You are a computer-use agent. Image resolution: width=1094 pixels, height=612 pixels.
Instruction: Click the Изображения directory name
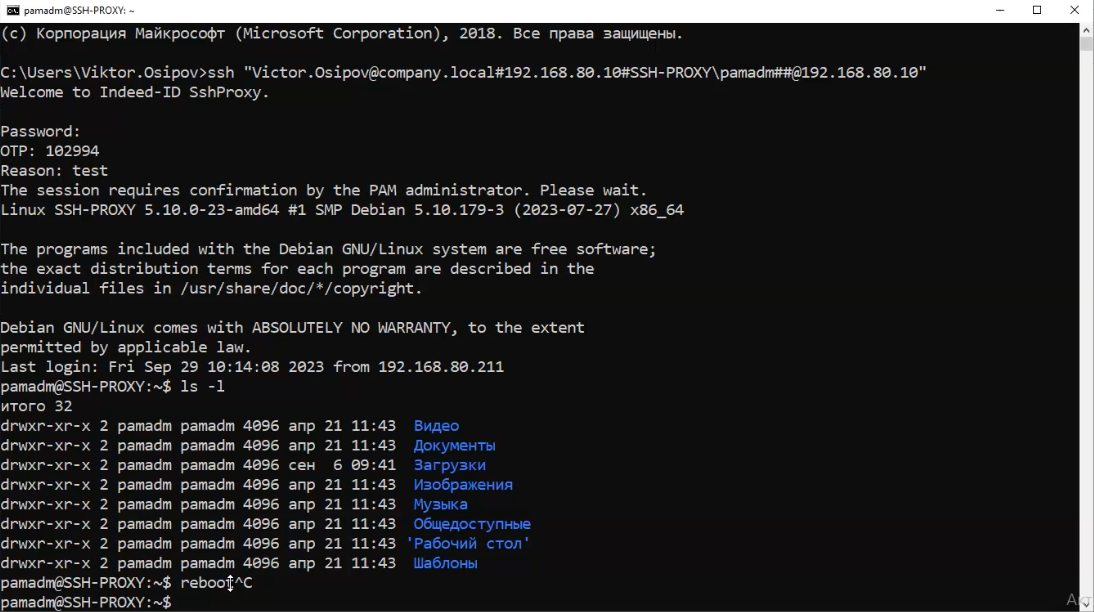(x=463, y=485)
